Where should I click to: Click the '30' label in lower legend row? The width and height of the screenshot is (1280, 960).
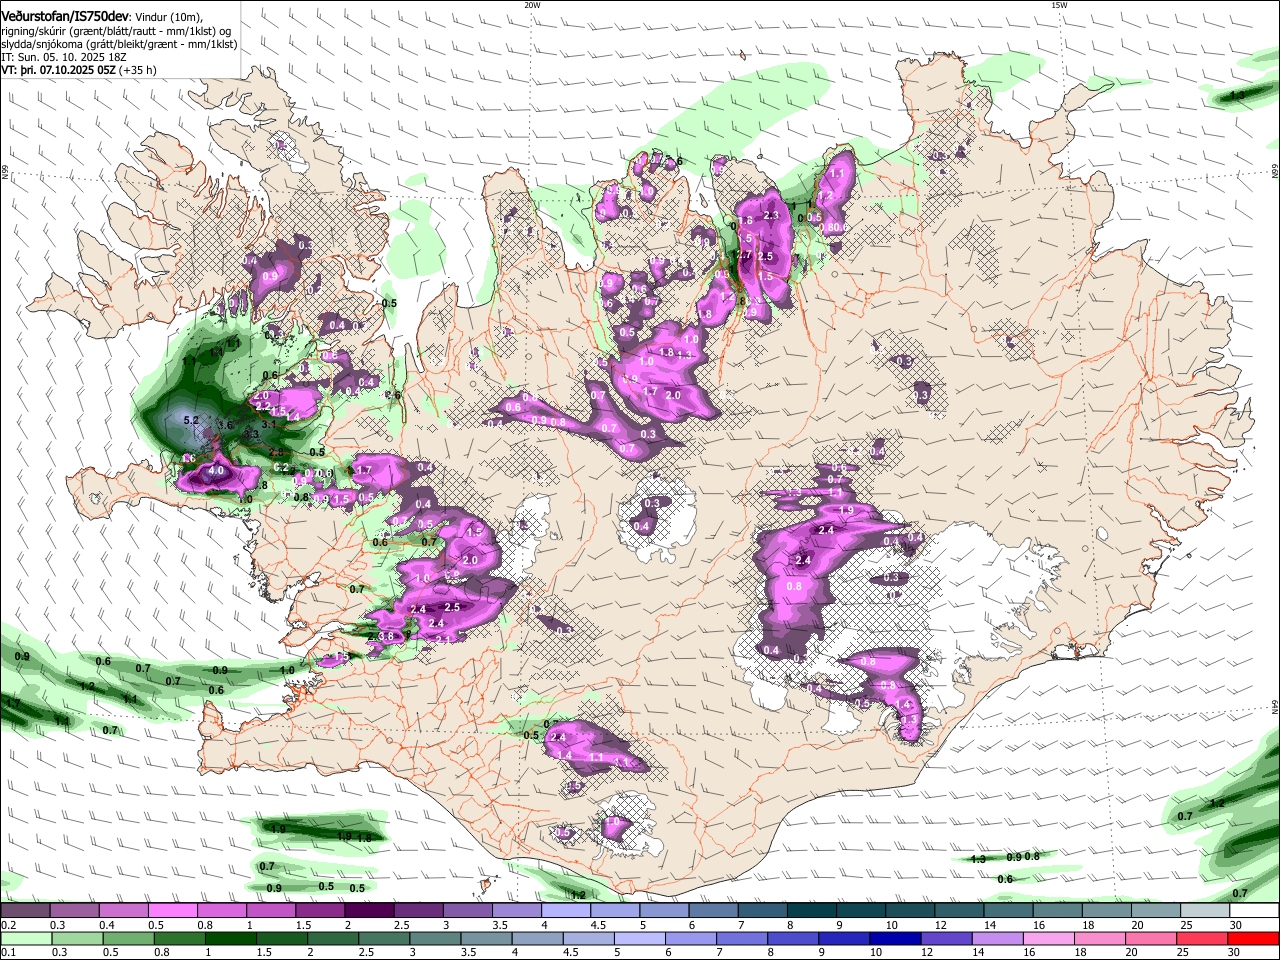(x=1236, y=951)
